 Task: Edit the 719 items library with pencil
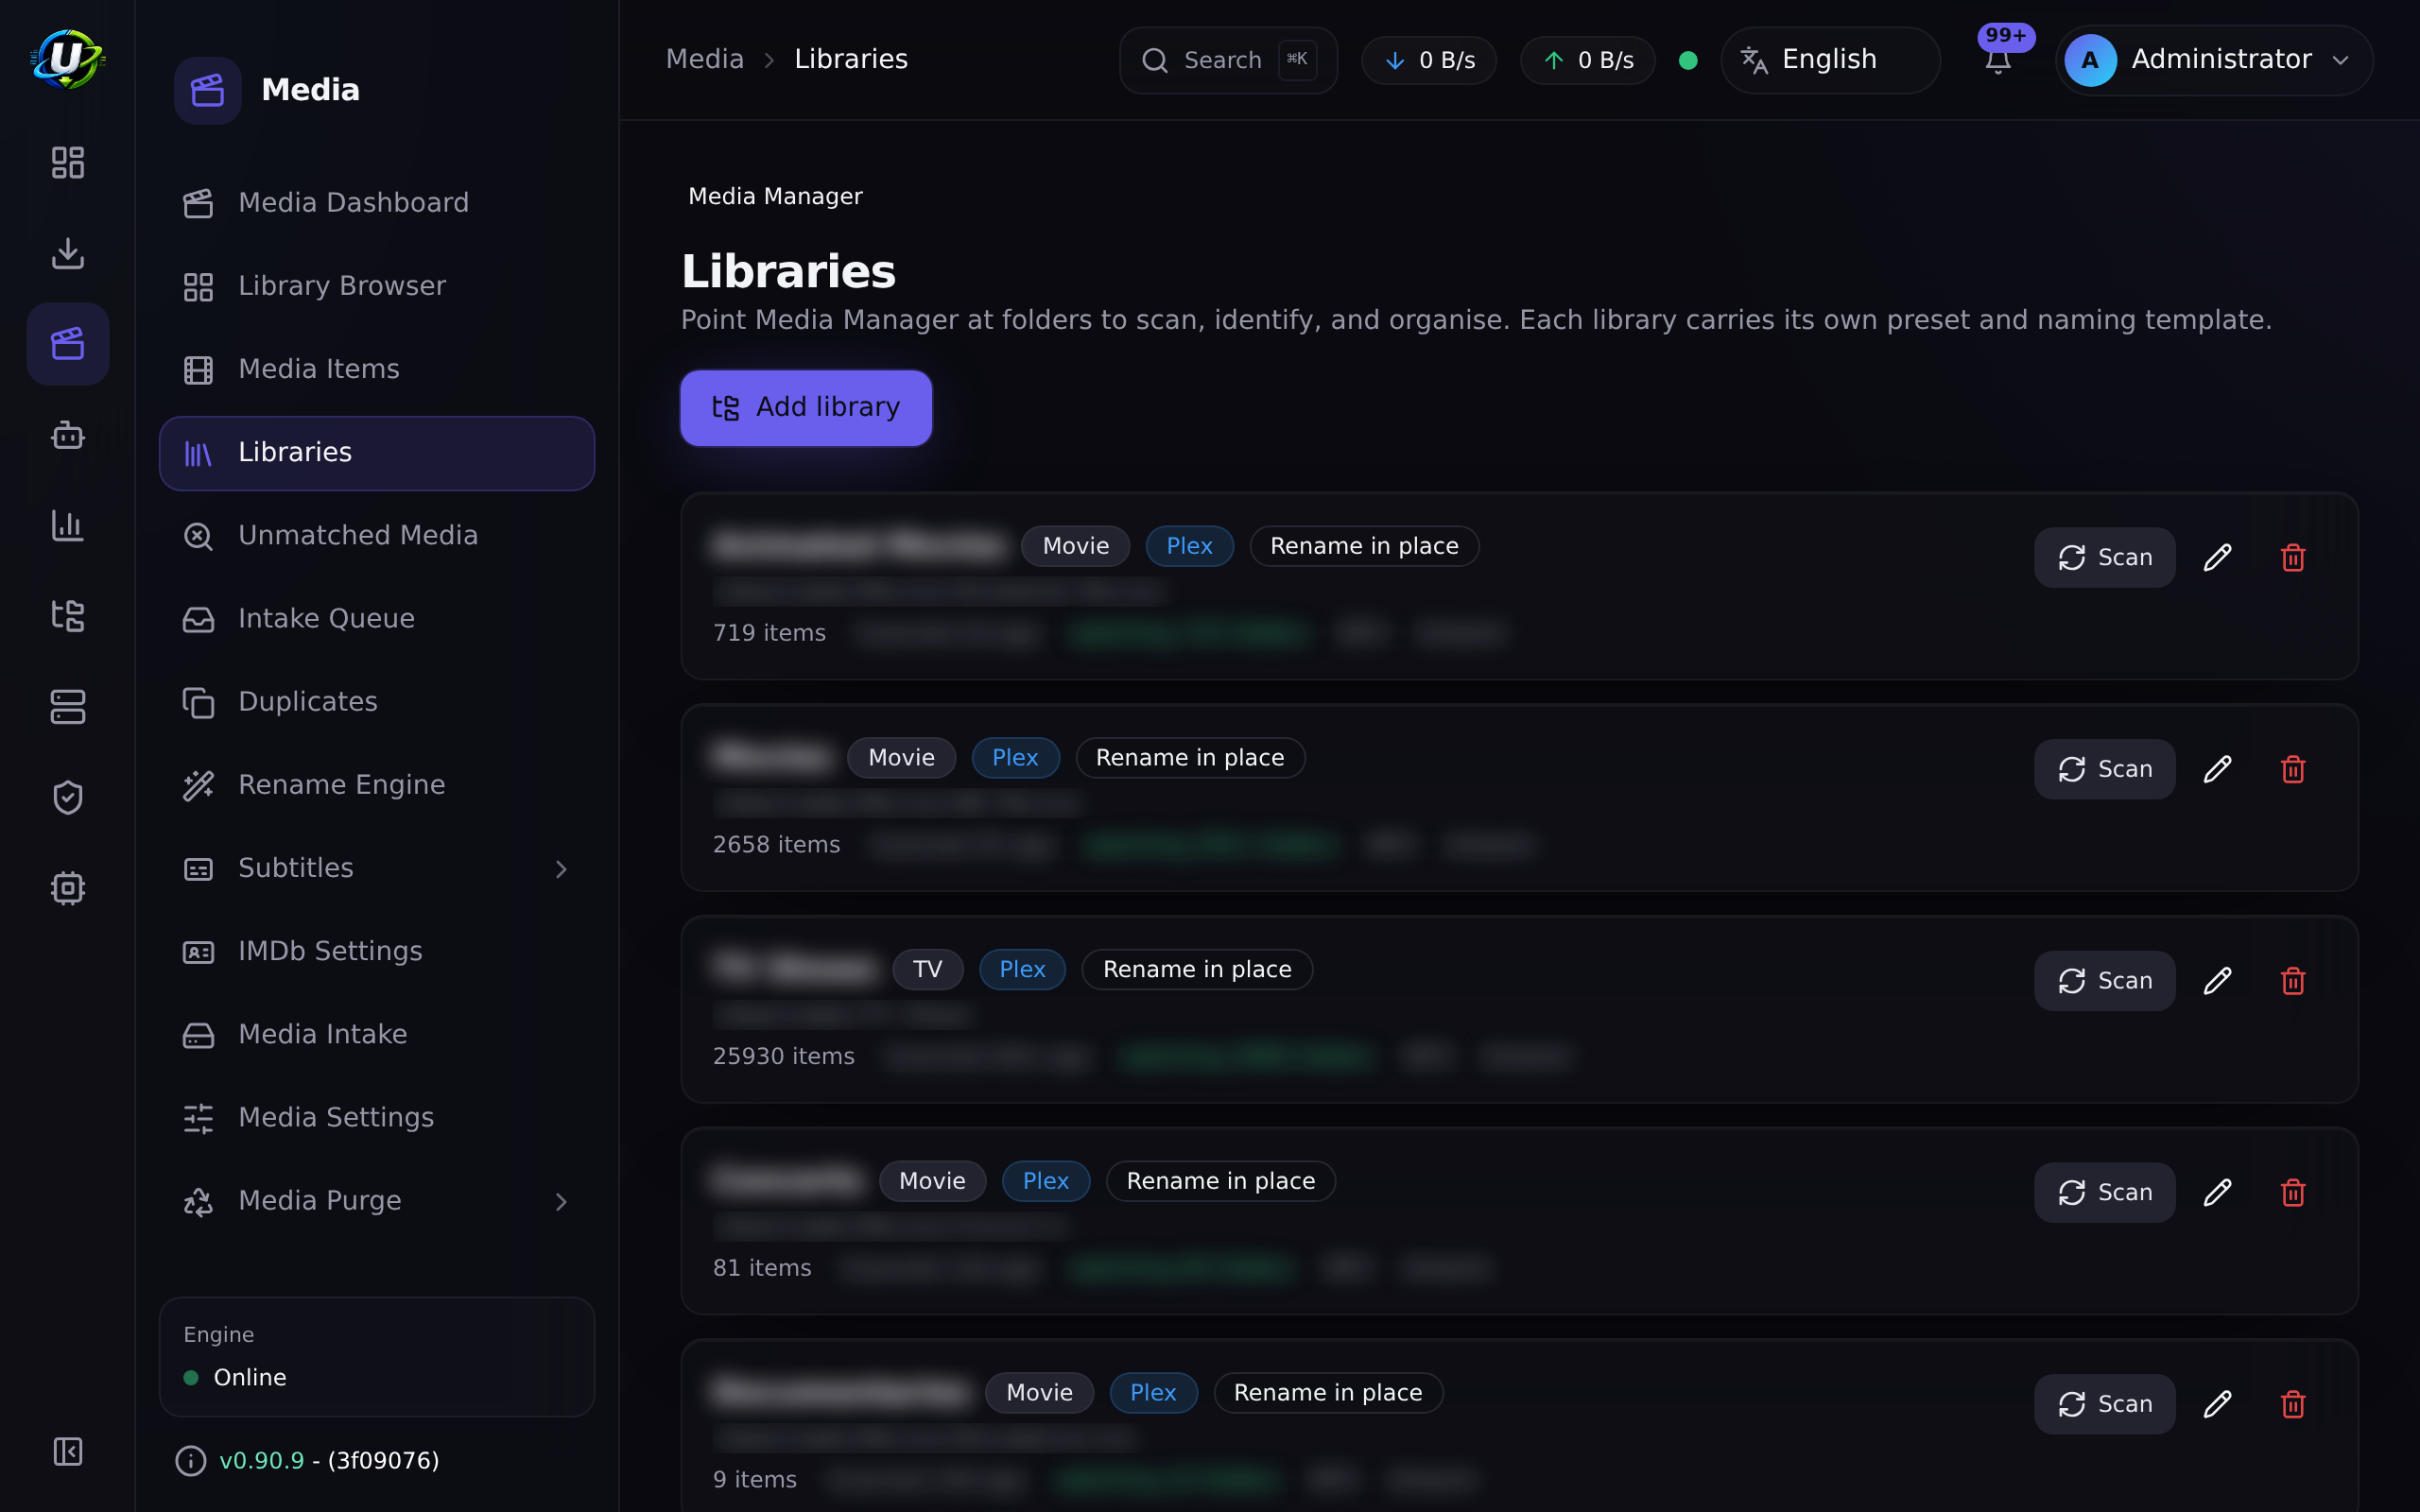(2217, 557)
